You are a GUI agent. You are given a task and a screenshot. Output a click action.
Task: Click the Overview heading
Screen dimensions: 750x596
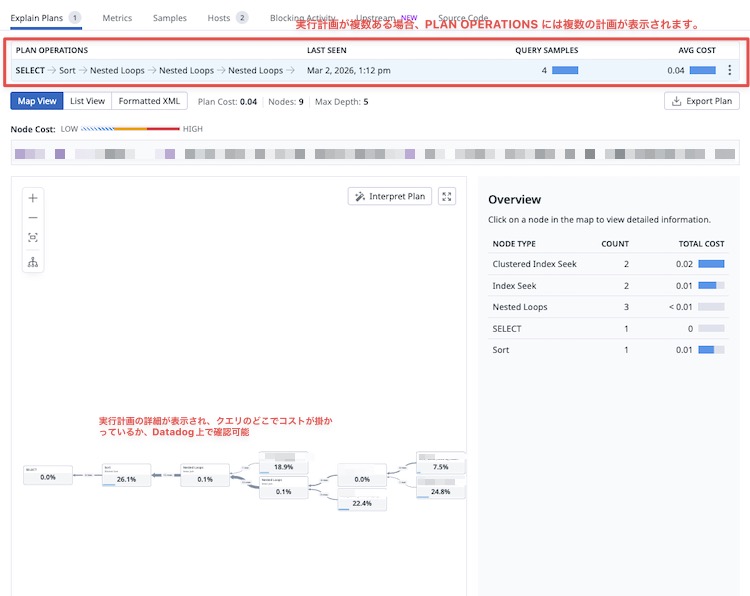tap(514, 199)
